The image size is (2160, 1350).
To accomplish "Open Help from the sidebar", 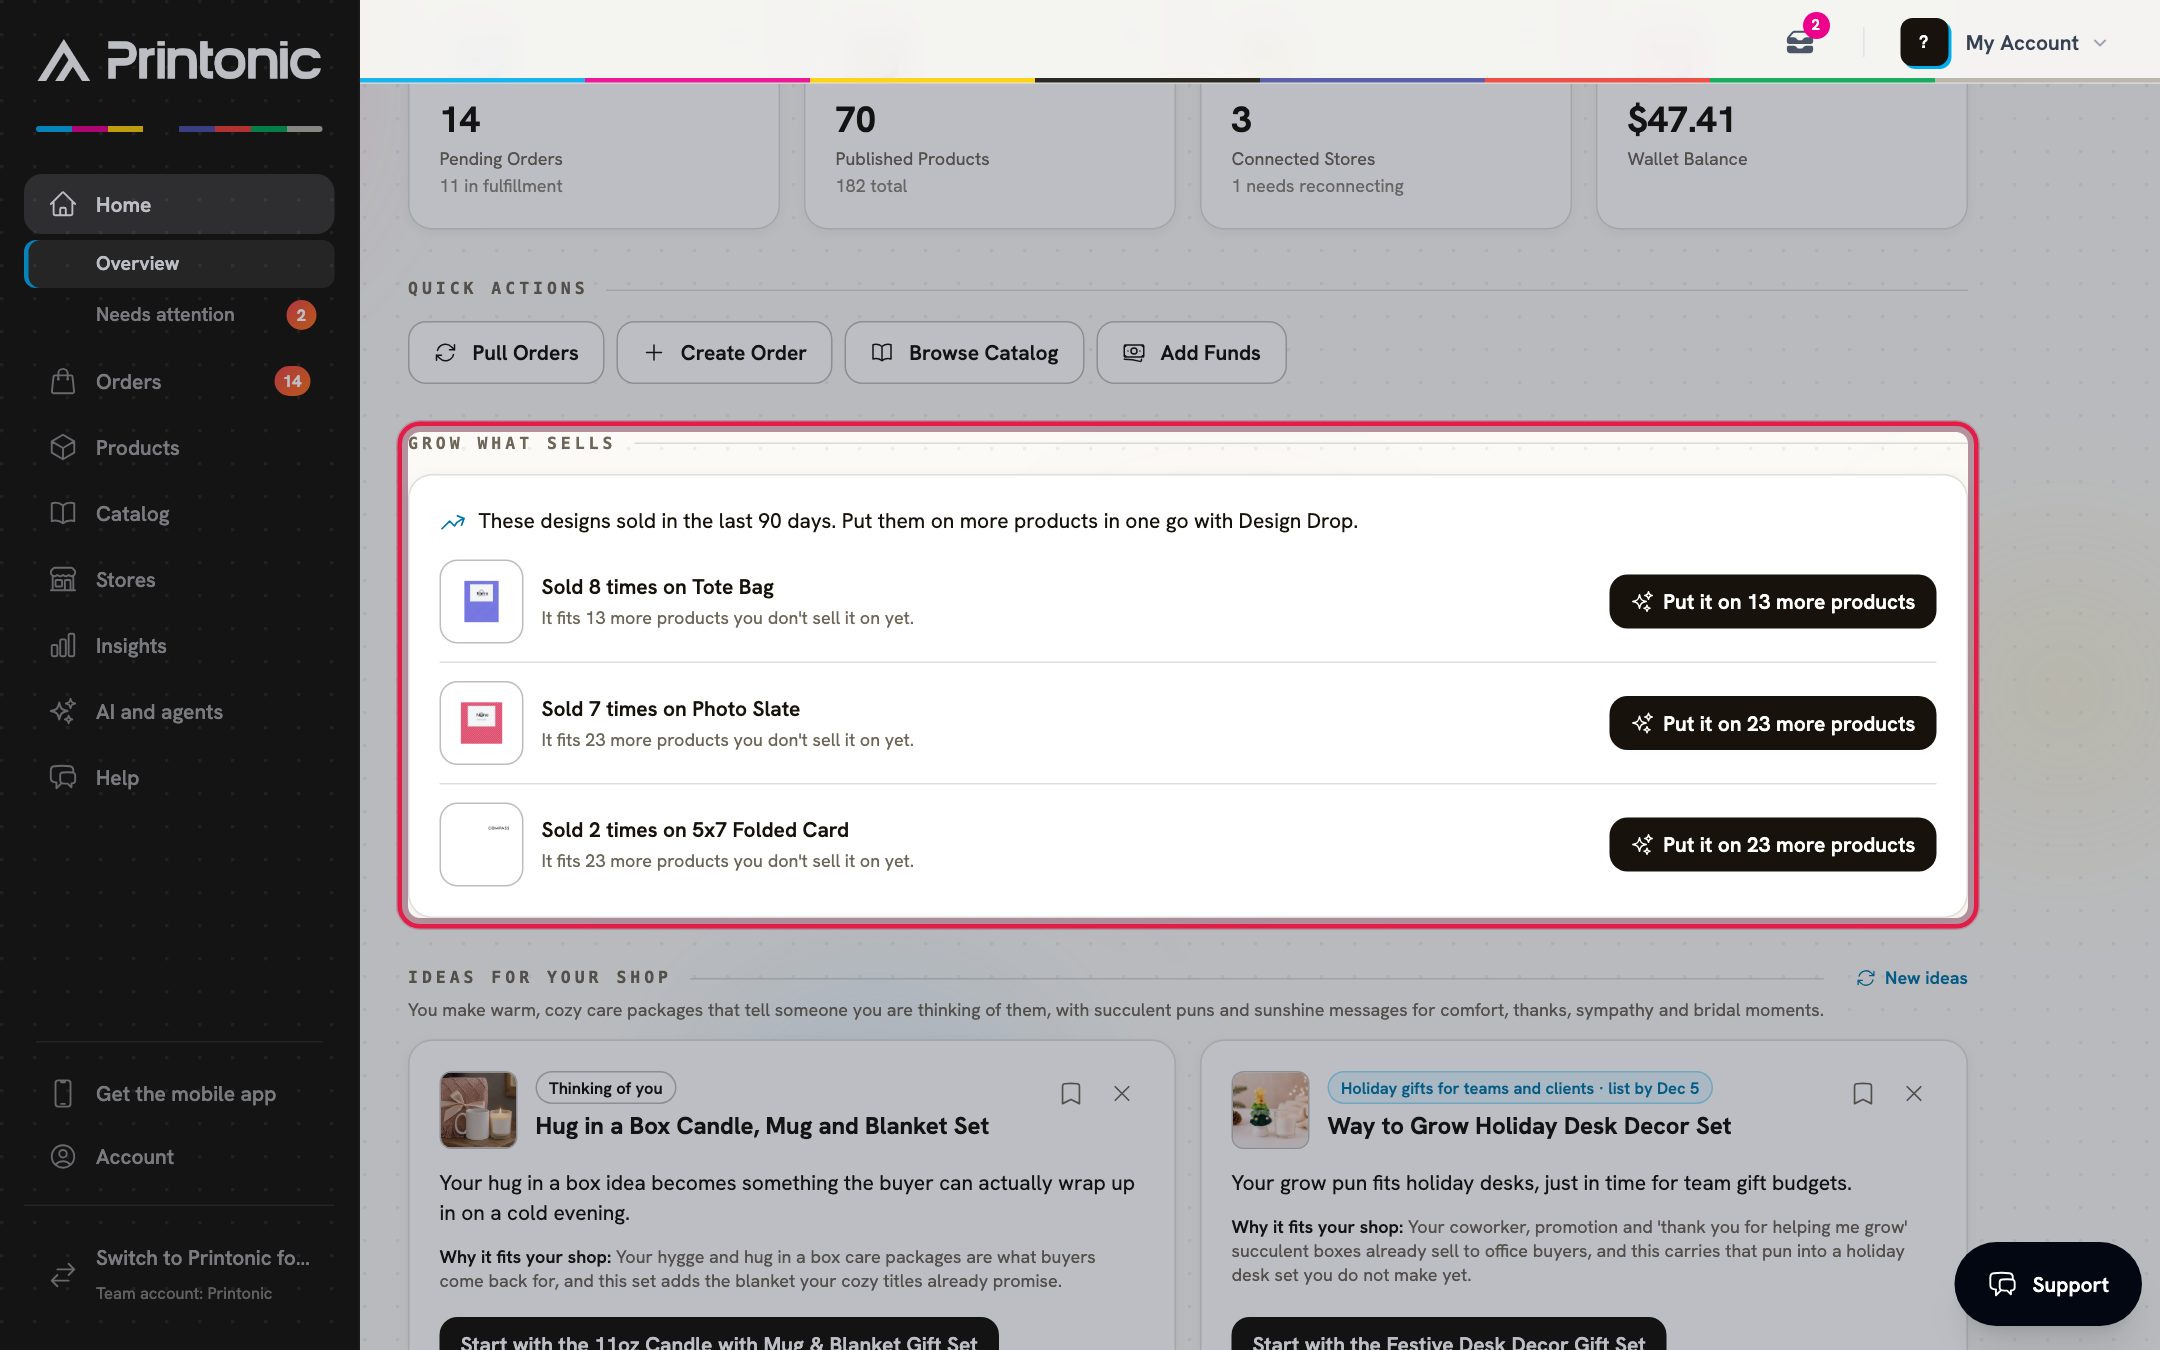I will tap(179, 777).
